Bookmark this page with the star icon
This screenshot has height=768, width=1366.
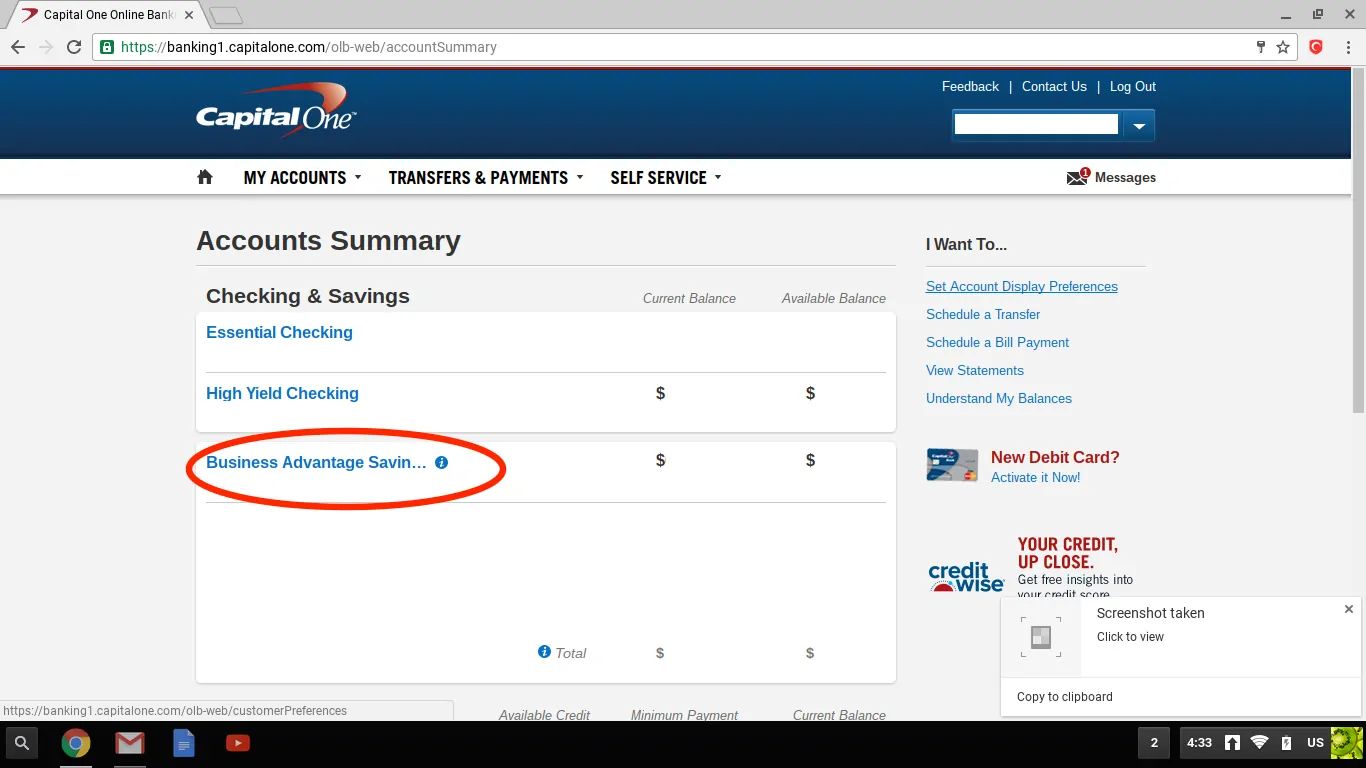click(1283, 47)
